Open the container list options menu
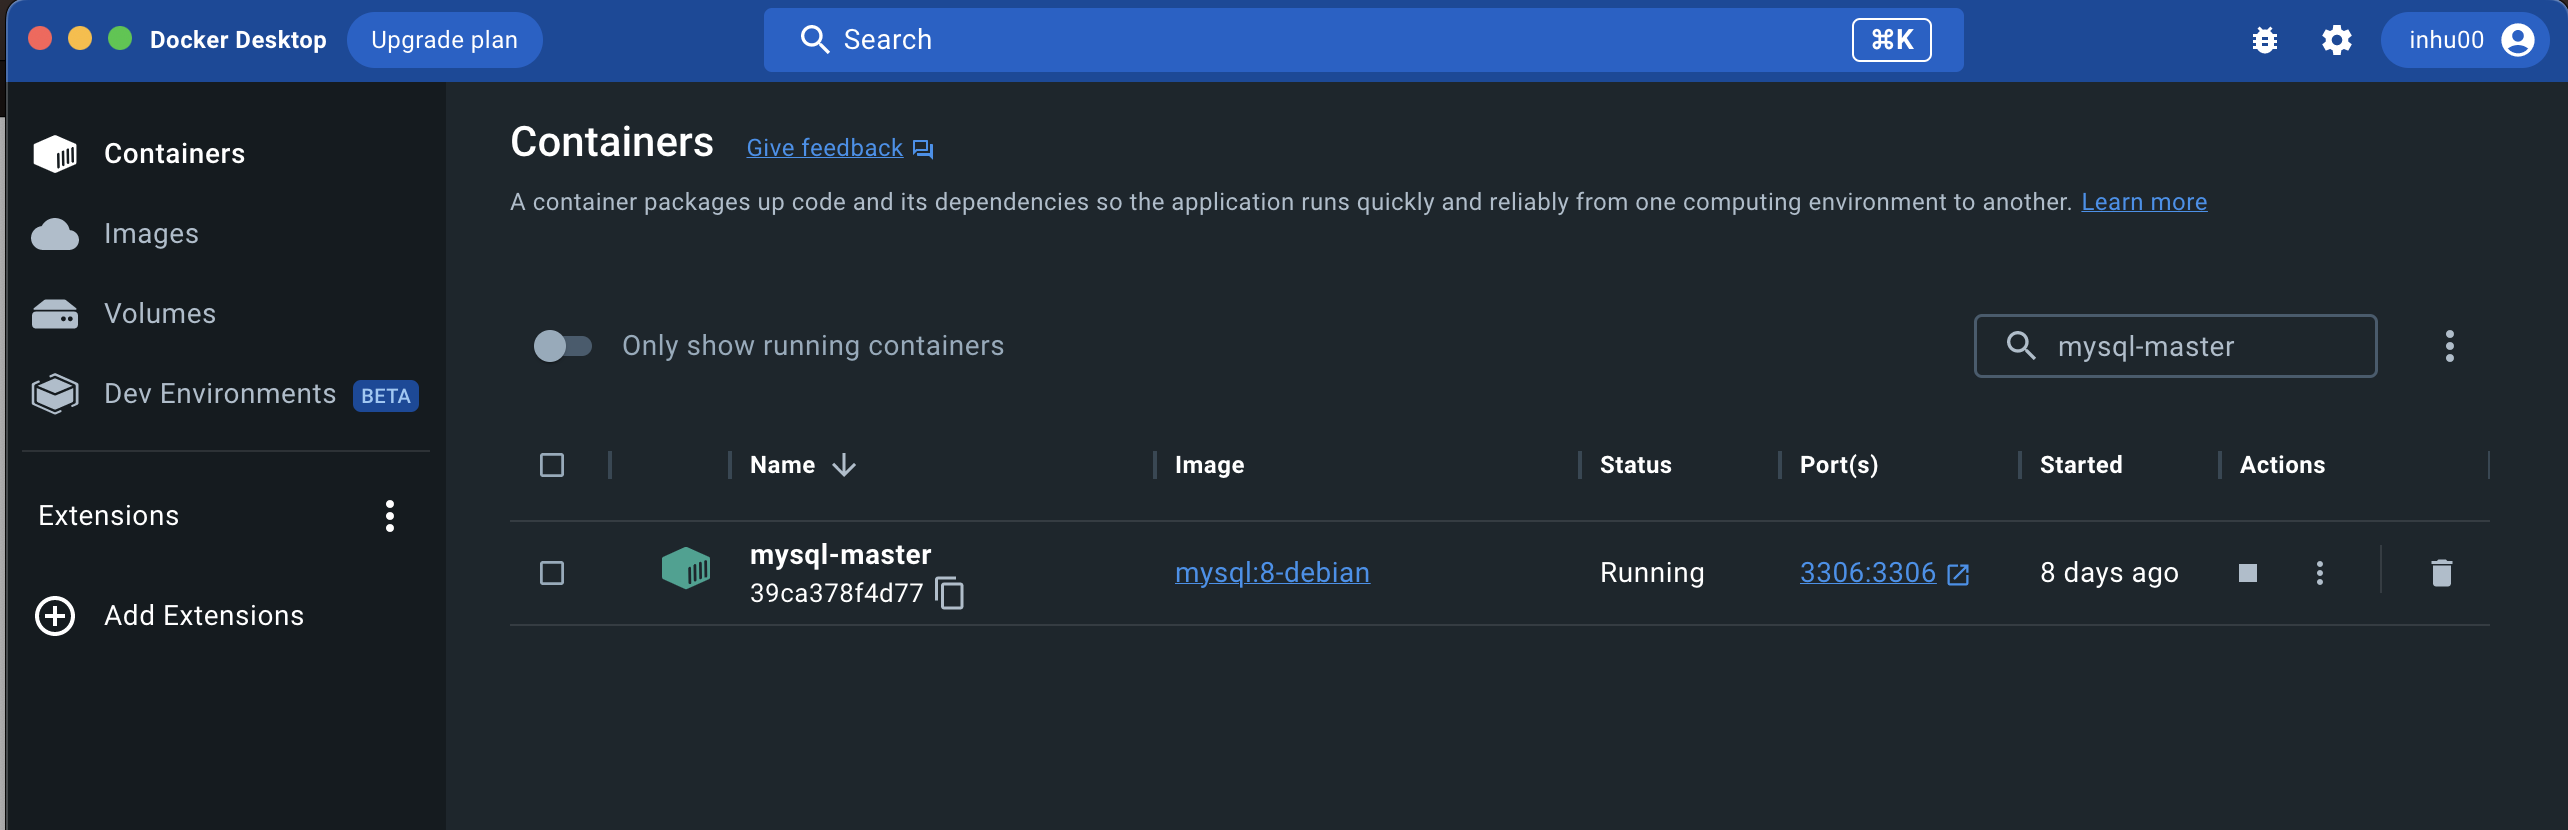 tap(2450, 346)
